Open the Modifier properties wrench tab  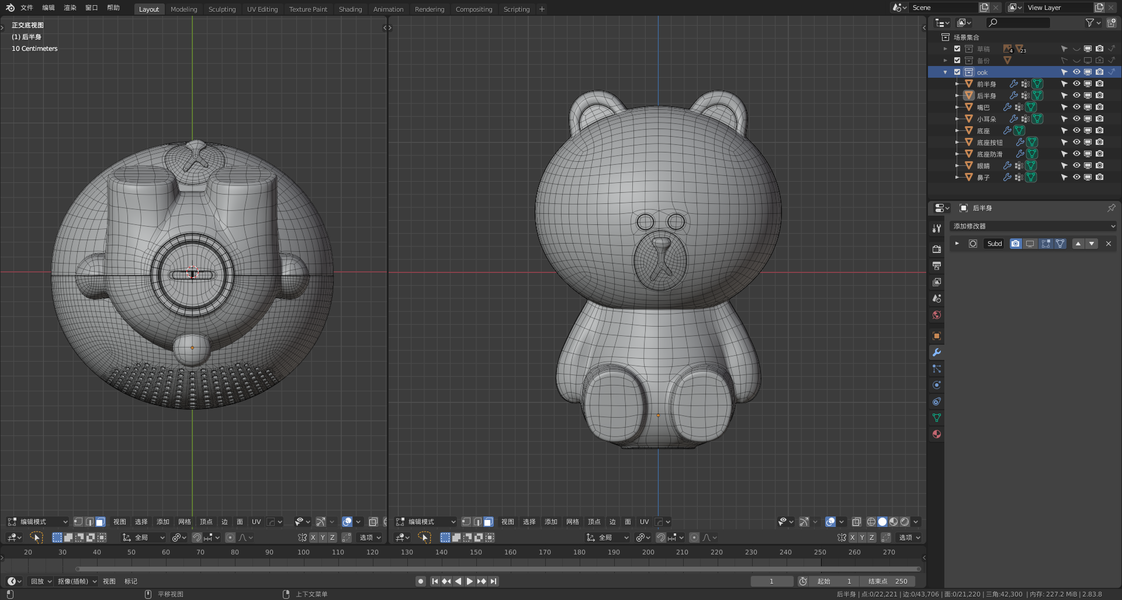tap(937, 353)
